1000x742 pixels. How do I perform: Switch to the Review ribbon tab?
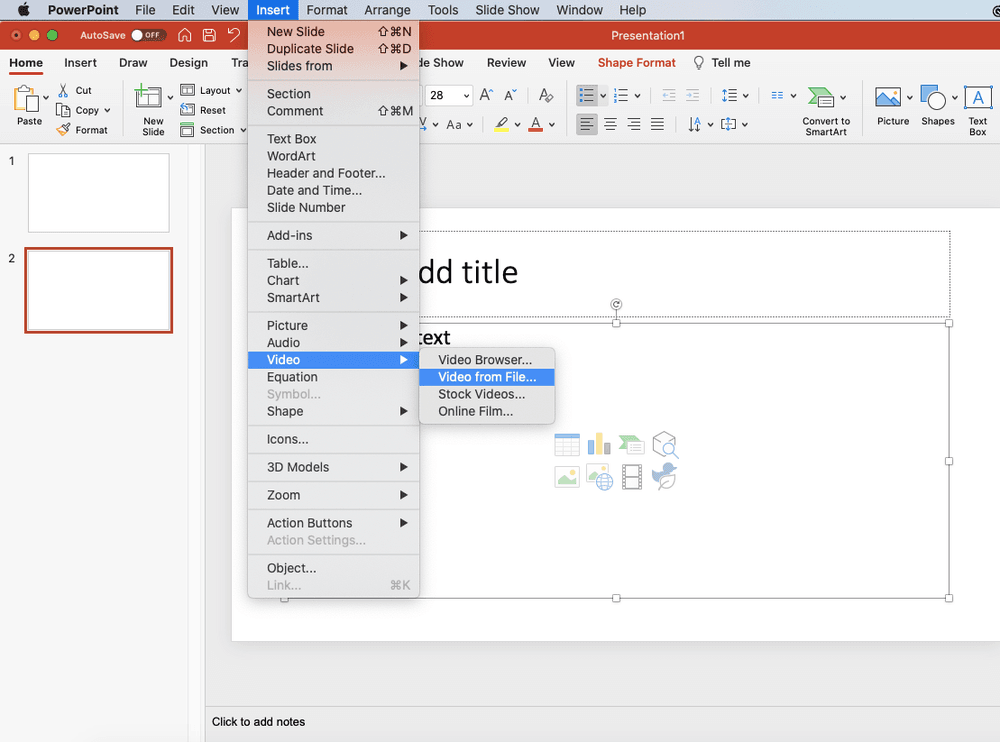coord(506,62)
